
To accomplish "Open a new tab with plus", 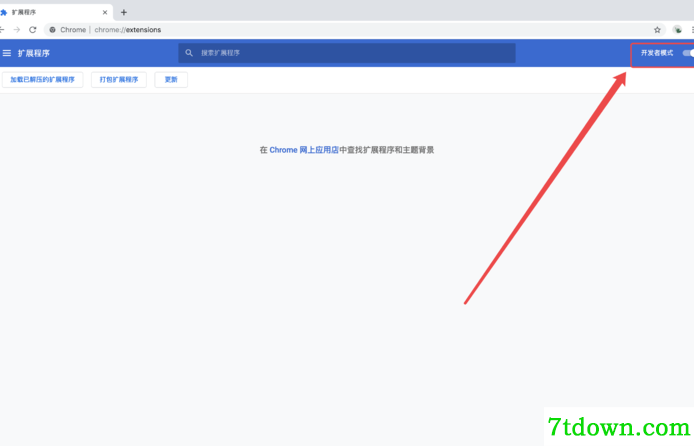I will pyautogui.click(x=124, y=12).
